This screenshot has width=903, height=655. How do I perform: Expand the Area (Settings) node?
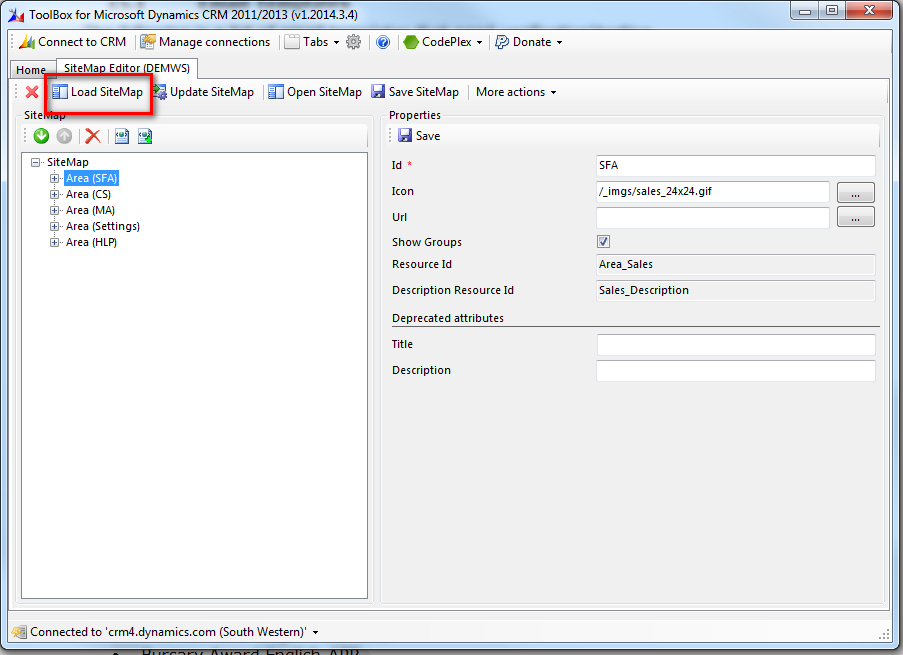click(54, 226)
